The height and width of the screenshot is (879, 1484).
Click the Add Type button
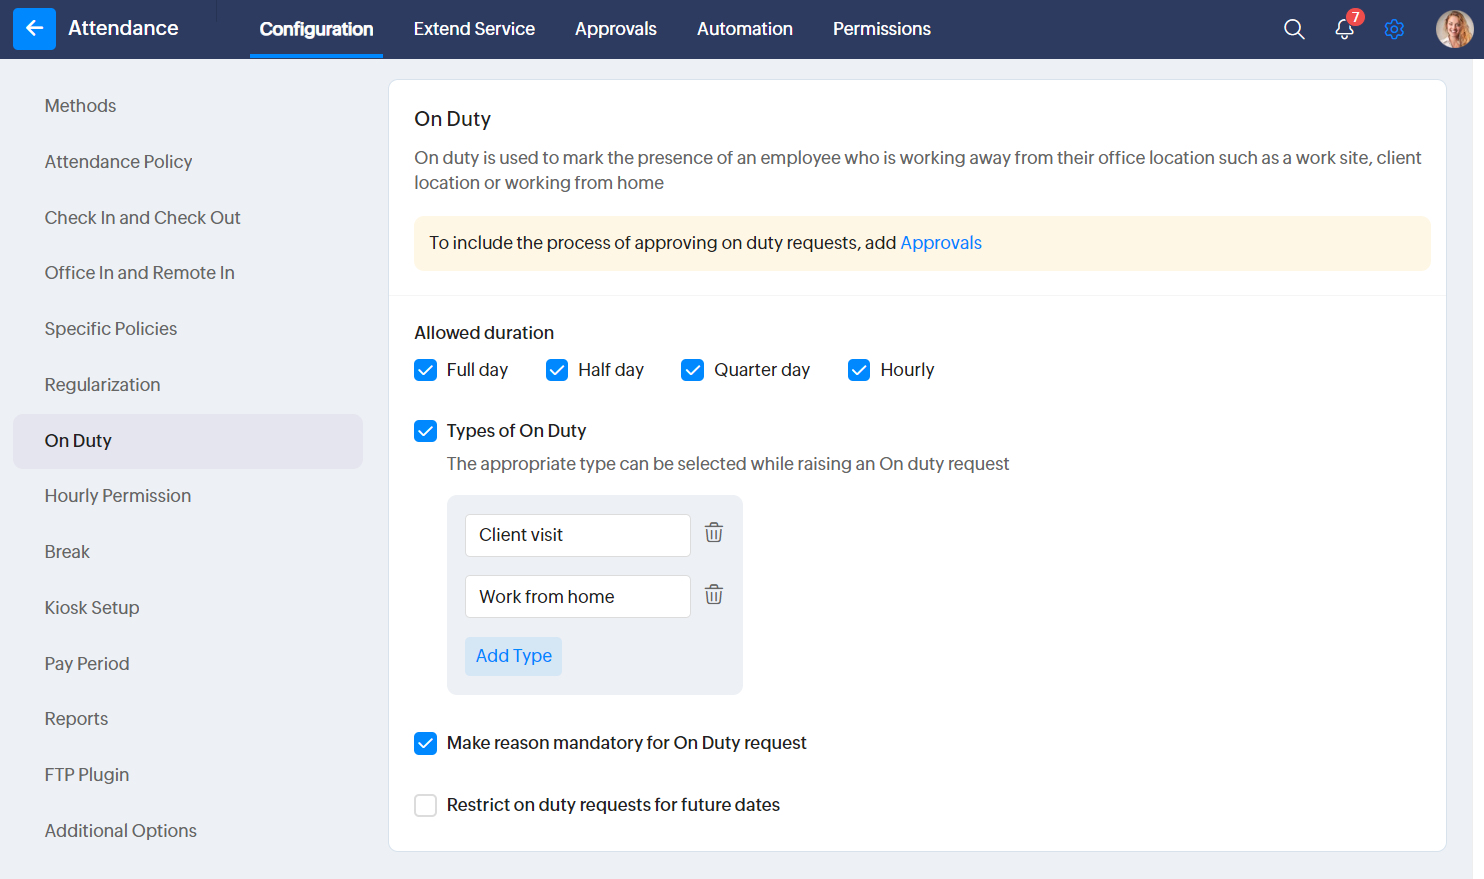point(513,656)
